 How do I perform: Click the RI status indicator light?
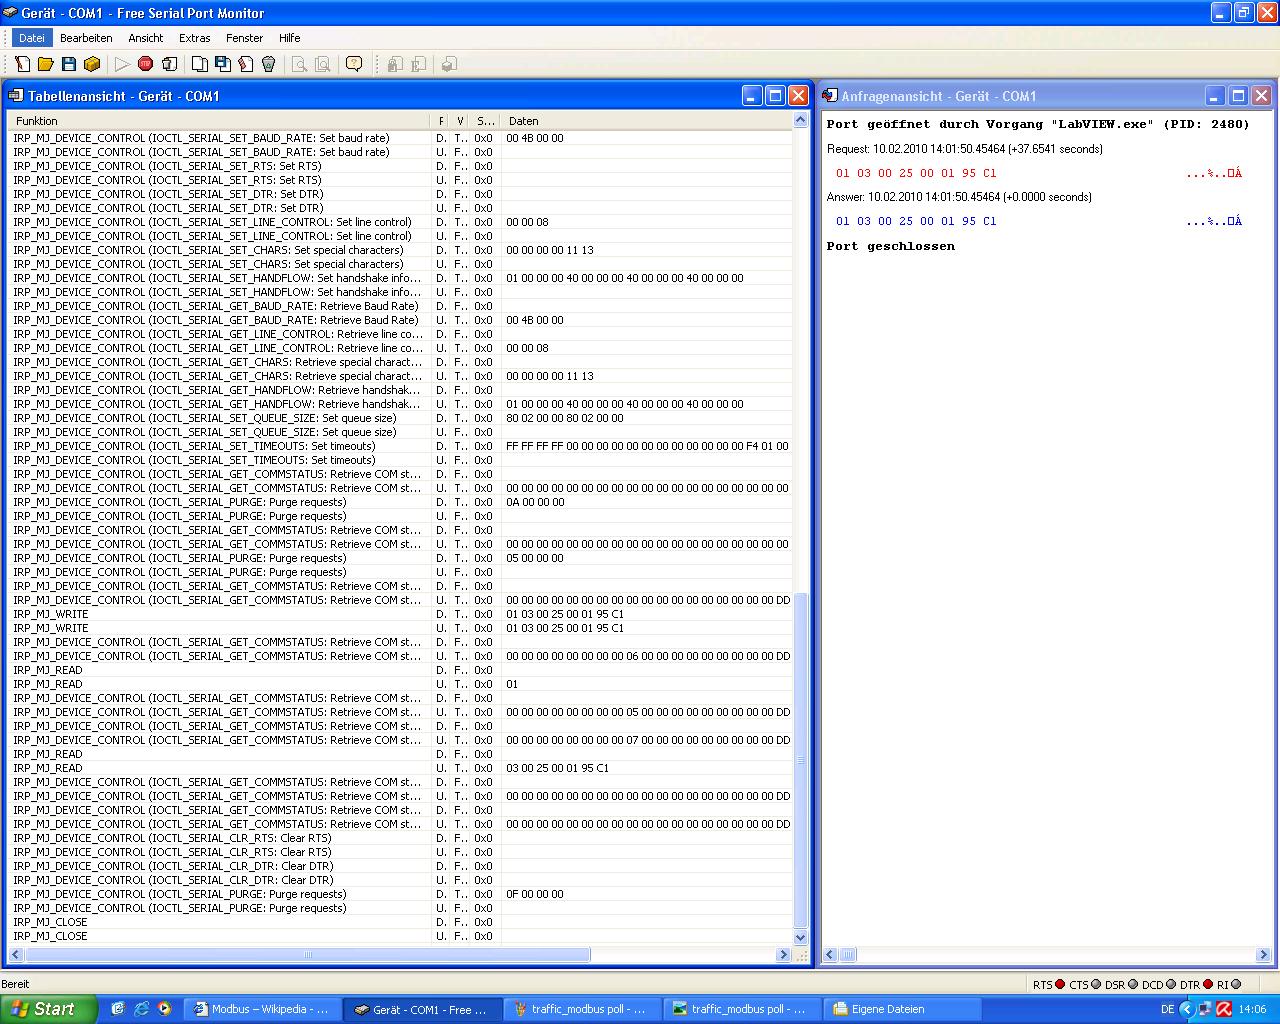coord(1235,985)
